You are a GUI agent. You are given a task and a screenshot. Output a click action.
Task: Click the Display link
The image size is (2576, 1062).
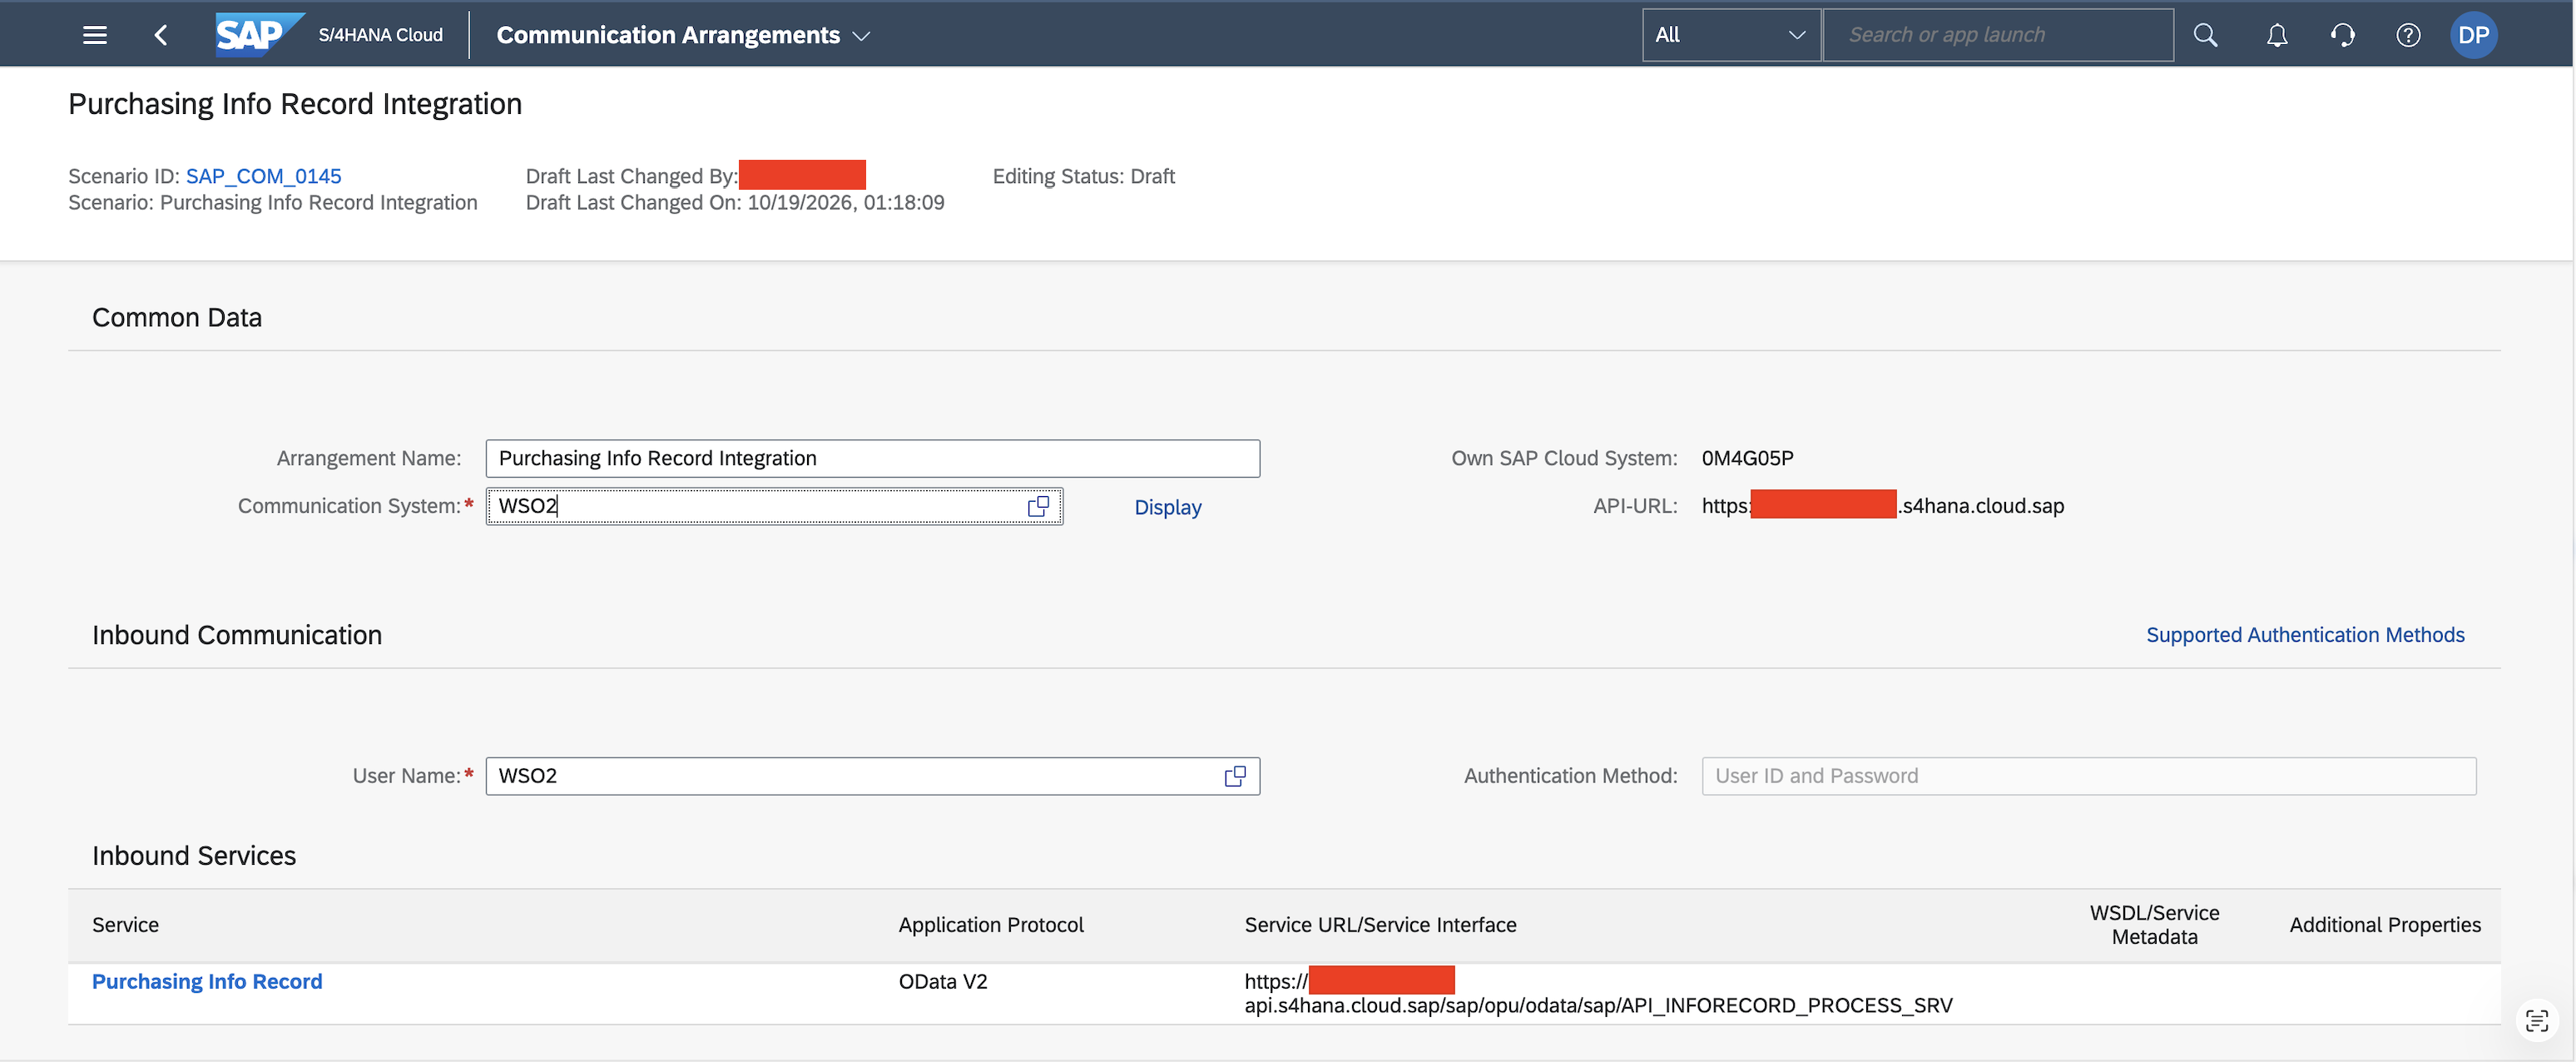[x=1167, y=507]
